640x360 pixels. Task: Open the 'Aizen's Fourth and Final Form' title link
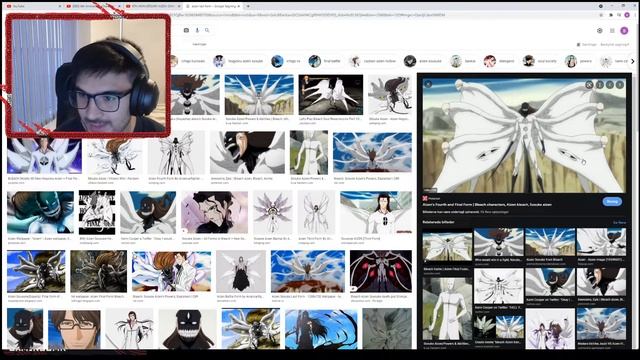coord(487,204)
